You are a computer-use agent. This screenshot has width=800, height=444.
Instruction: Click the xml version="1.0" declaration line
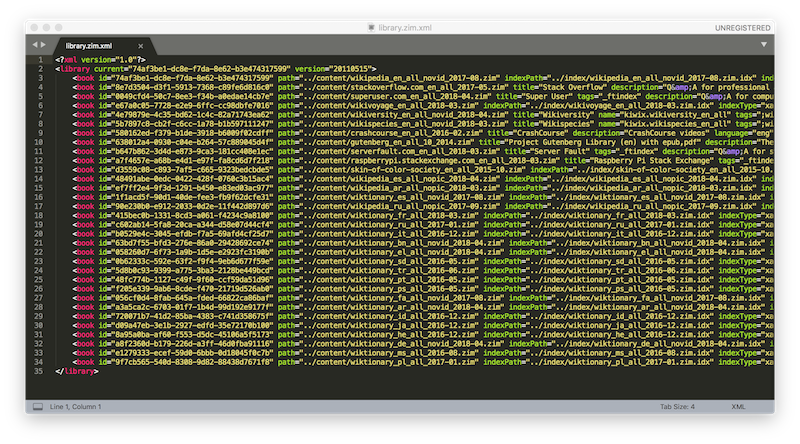pyautogui.click(x=100, y=60)
